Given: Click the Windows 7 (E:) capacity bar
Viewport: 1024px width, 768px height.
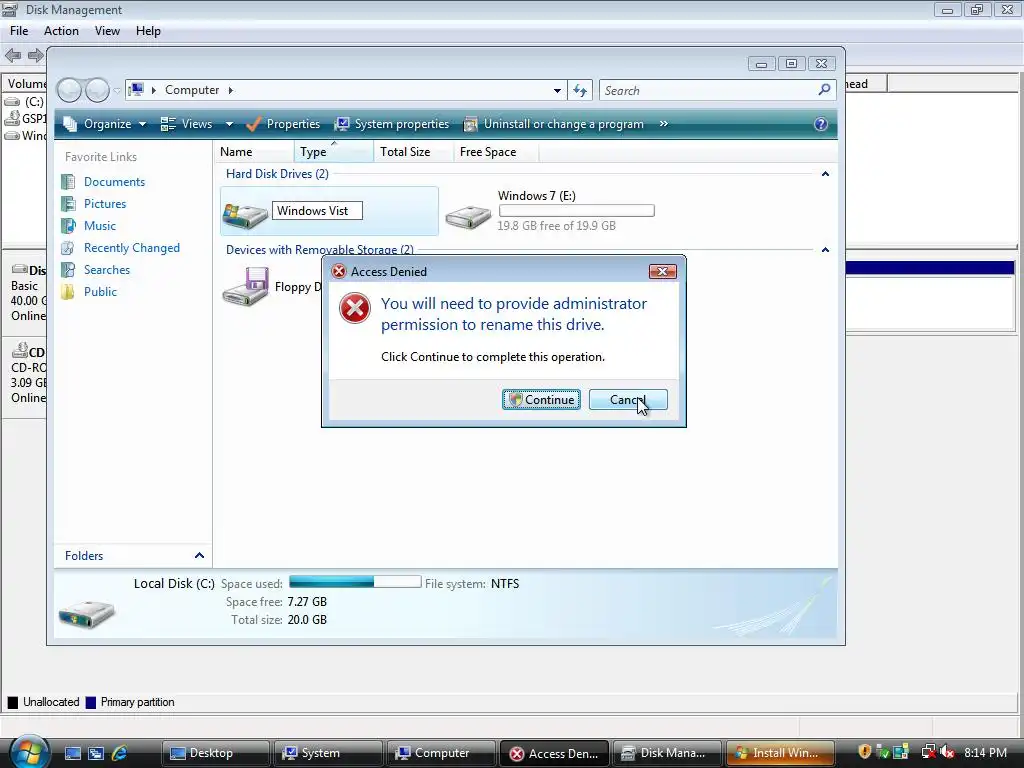Looking at the screenshot, I should coord(577,210).
